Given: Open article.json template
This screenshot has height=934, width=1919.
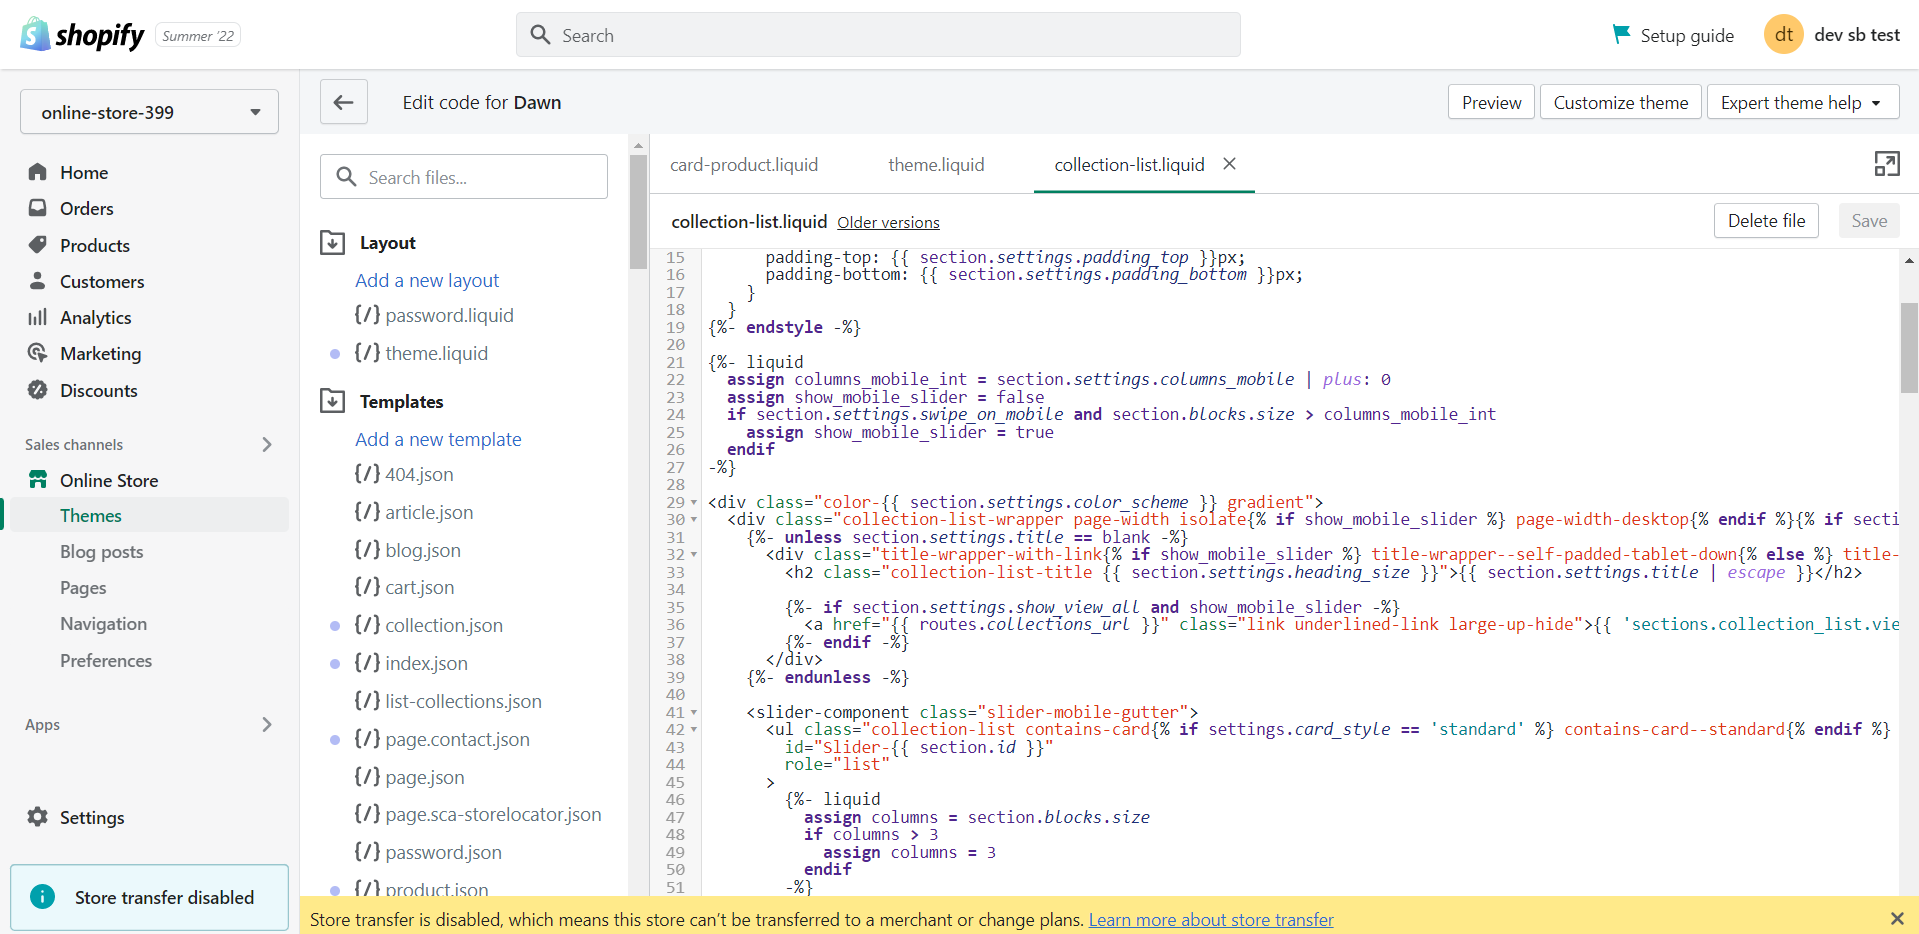Looking at the screenshot, I should coord(429,512).
